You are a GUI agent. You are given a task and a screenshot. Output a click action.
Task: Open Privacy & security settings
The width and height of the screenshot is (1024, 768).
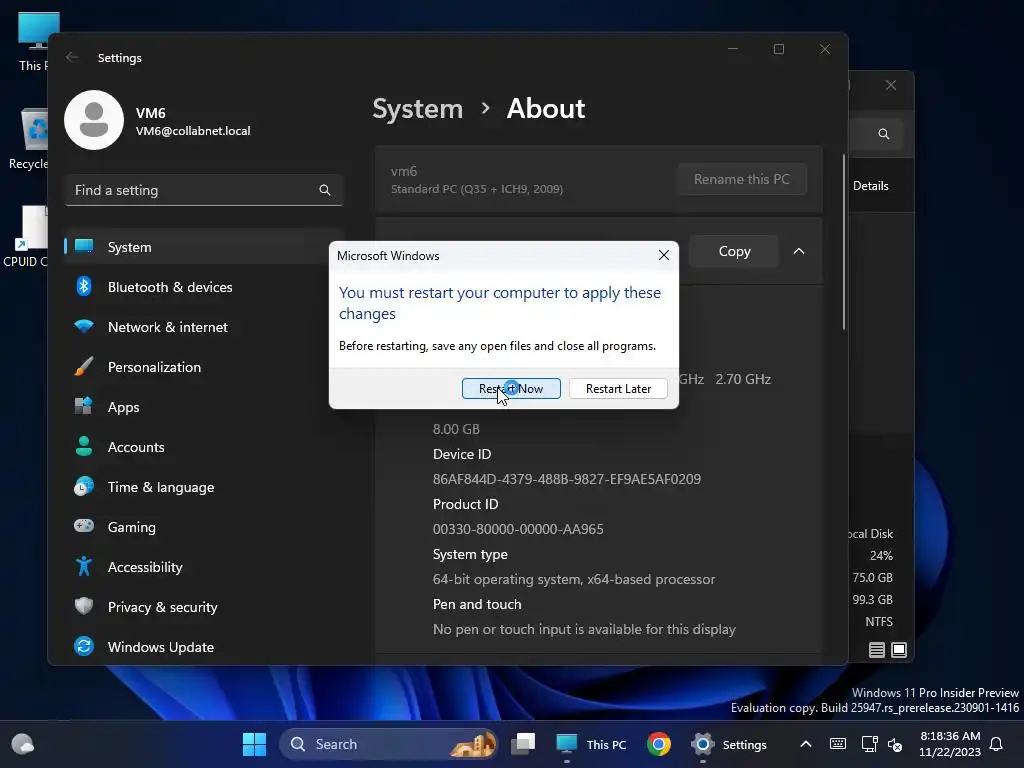click(x=204, y=607)
